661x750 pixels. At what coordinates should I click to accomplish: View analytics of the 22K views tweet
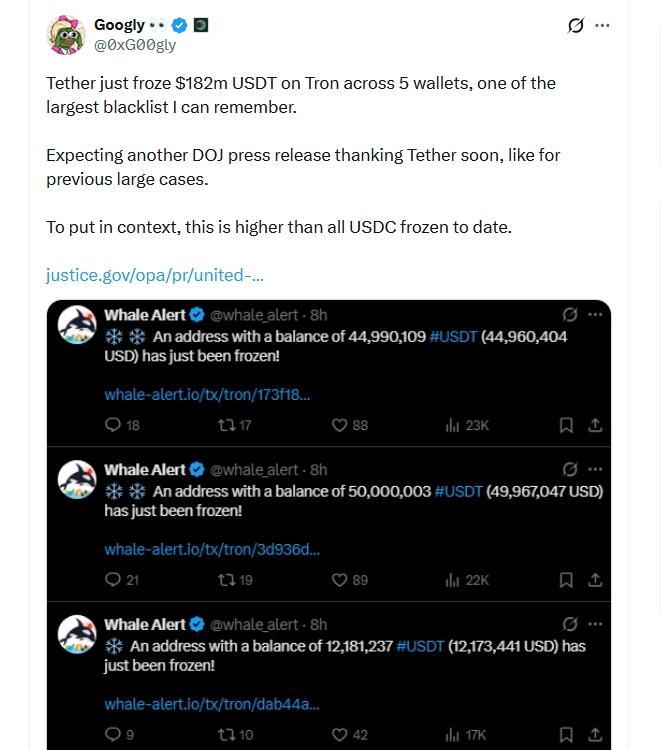(x=466, y=580)
